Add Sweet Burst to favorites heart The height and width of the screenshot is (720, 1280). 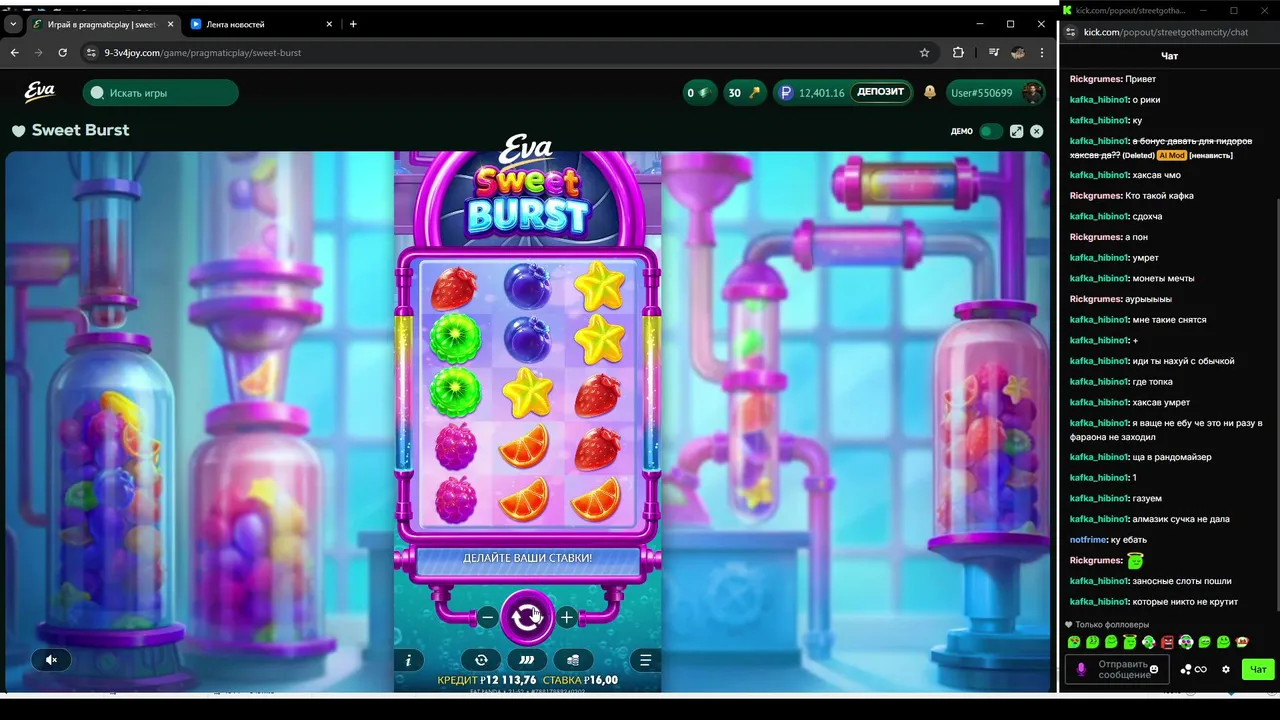click(x=18, y=130)
